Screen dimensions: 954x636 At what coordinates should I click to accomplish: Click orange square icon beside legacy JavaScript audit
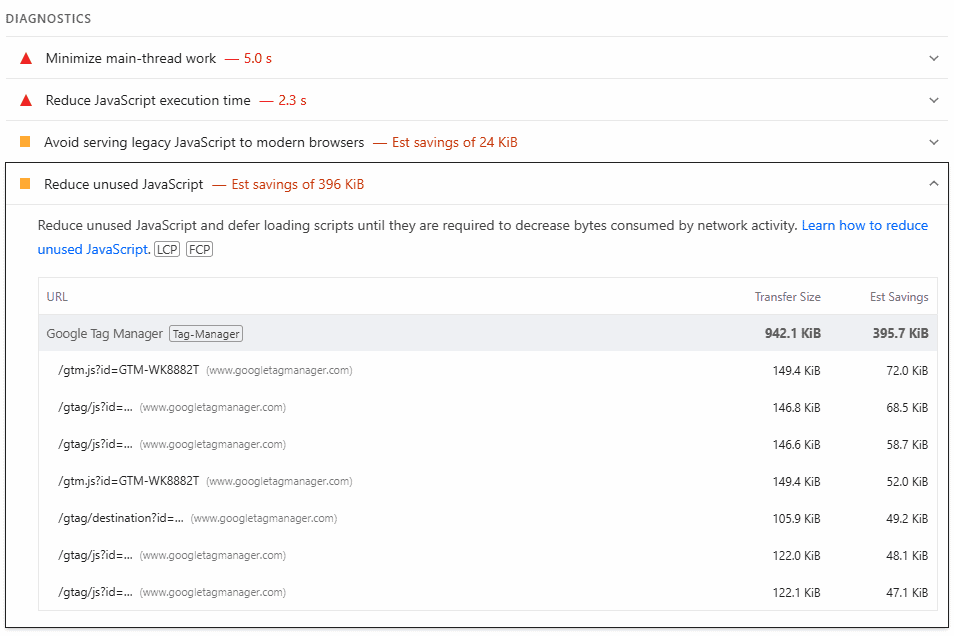[25, 143]
